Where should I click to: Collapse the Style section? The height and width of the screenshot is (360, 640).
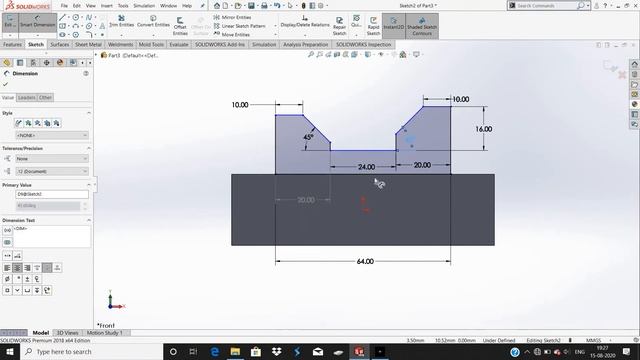89,113
